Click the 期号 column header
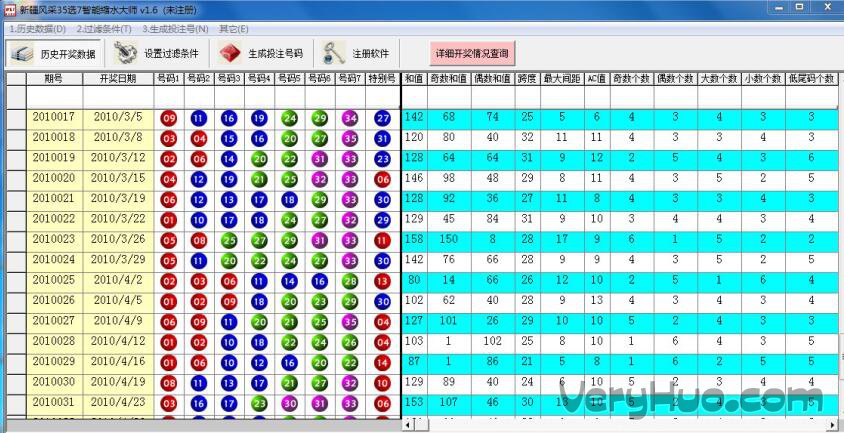The width and height of the screenshot is (844, 433). coord(54,79)
